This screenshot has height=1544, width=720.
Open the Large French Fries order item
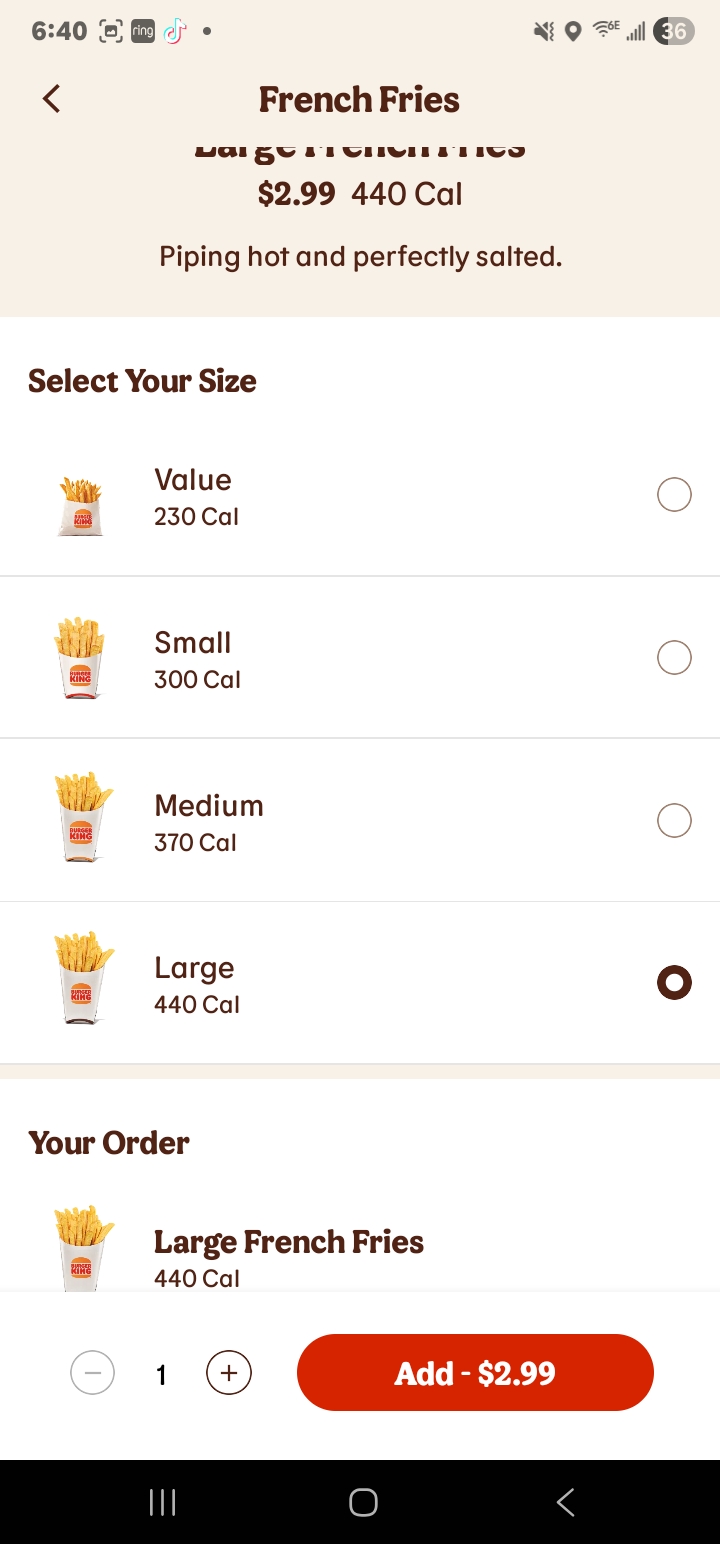point(289,1242)
